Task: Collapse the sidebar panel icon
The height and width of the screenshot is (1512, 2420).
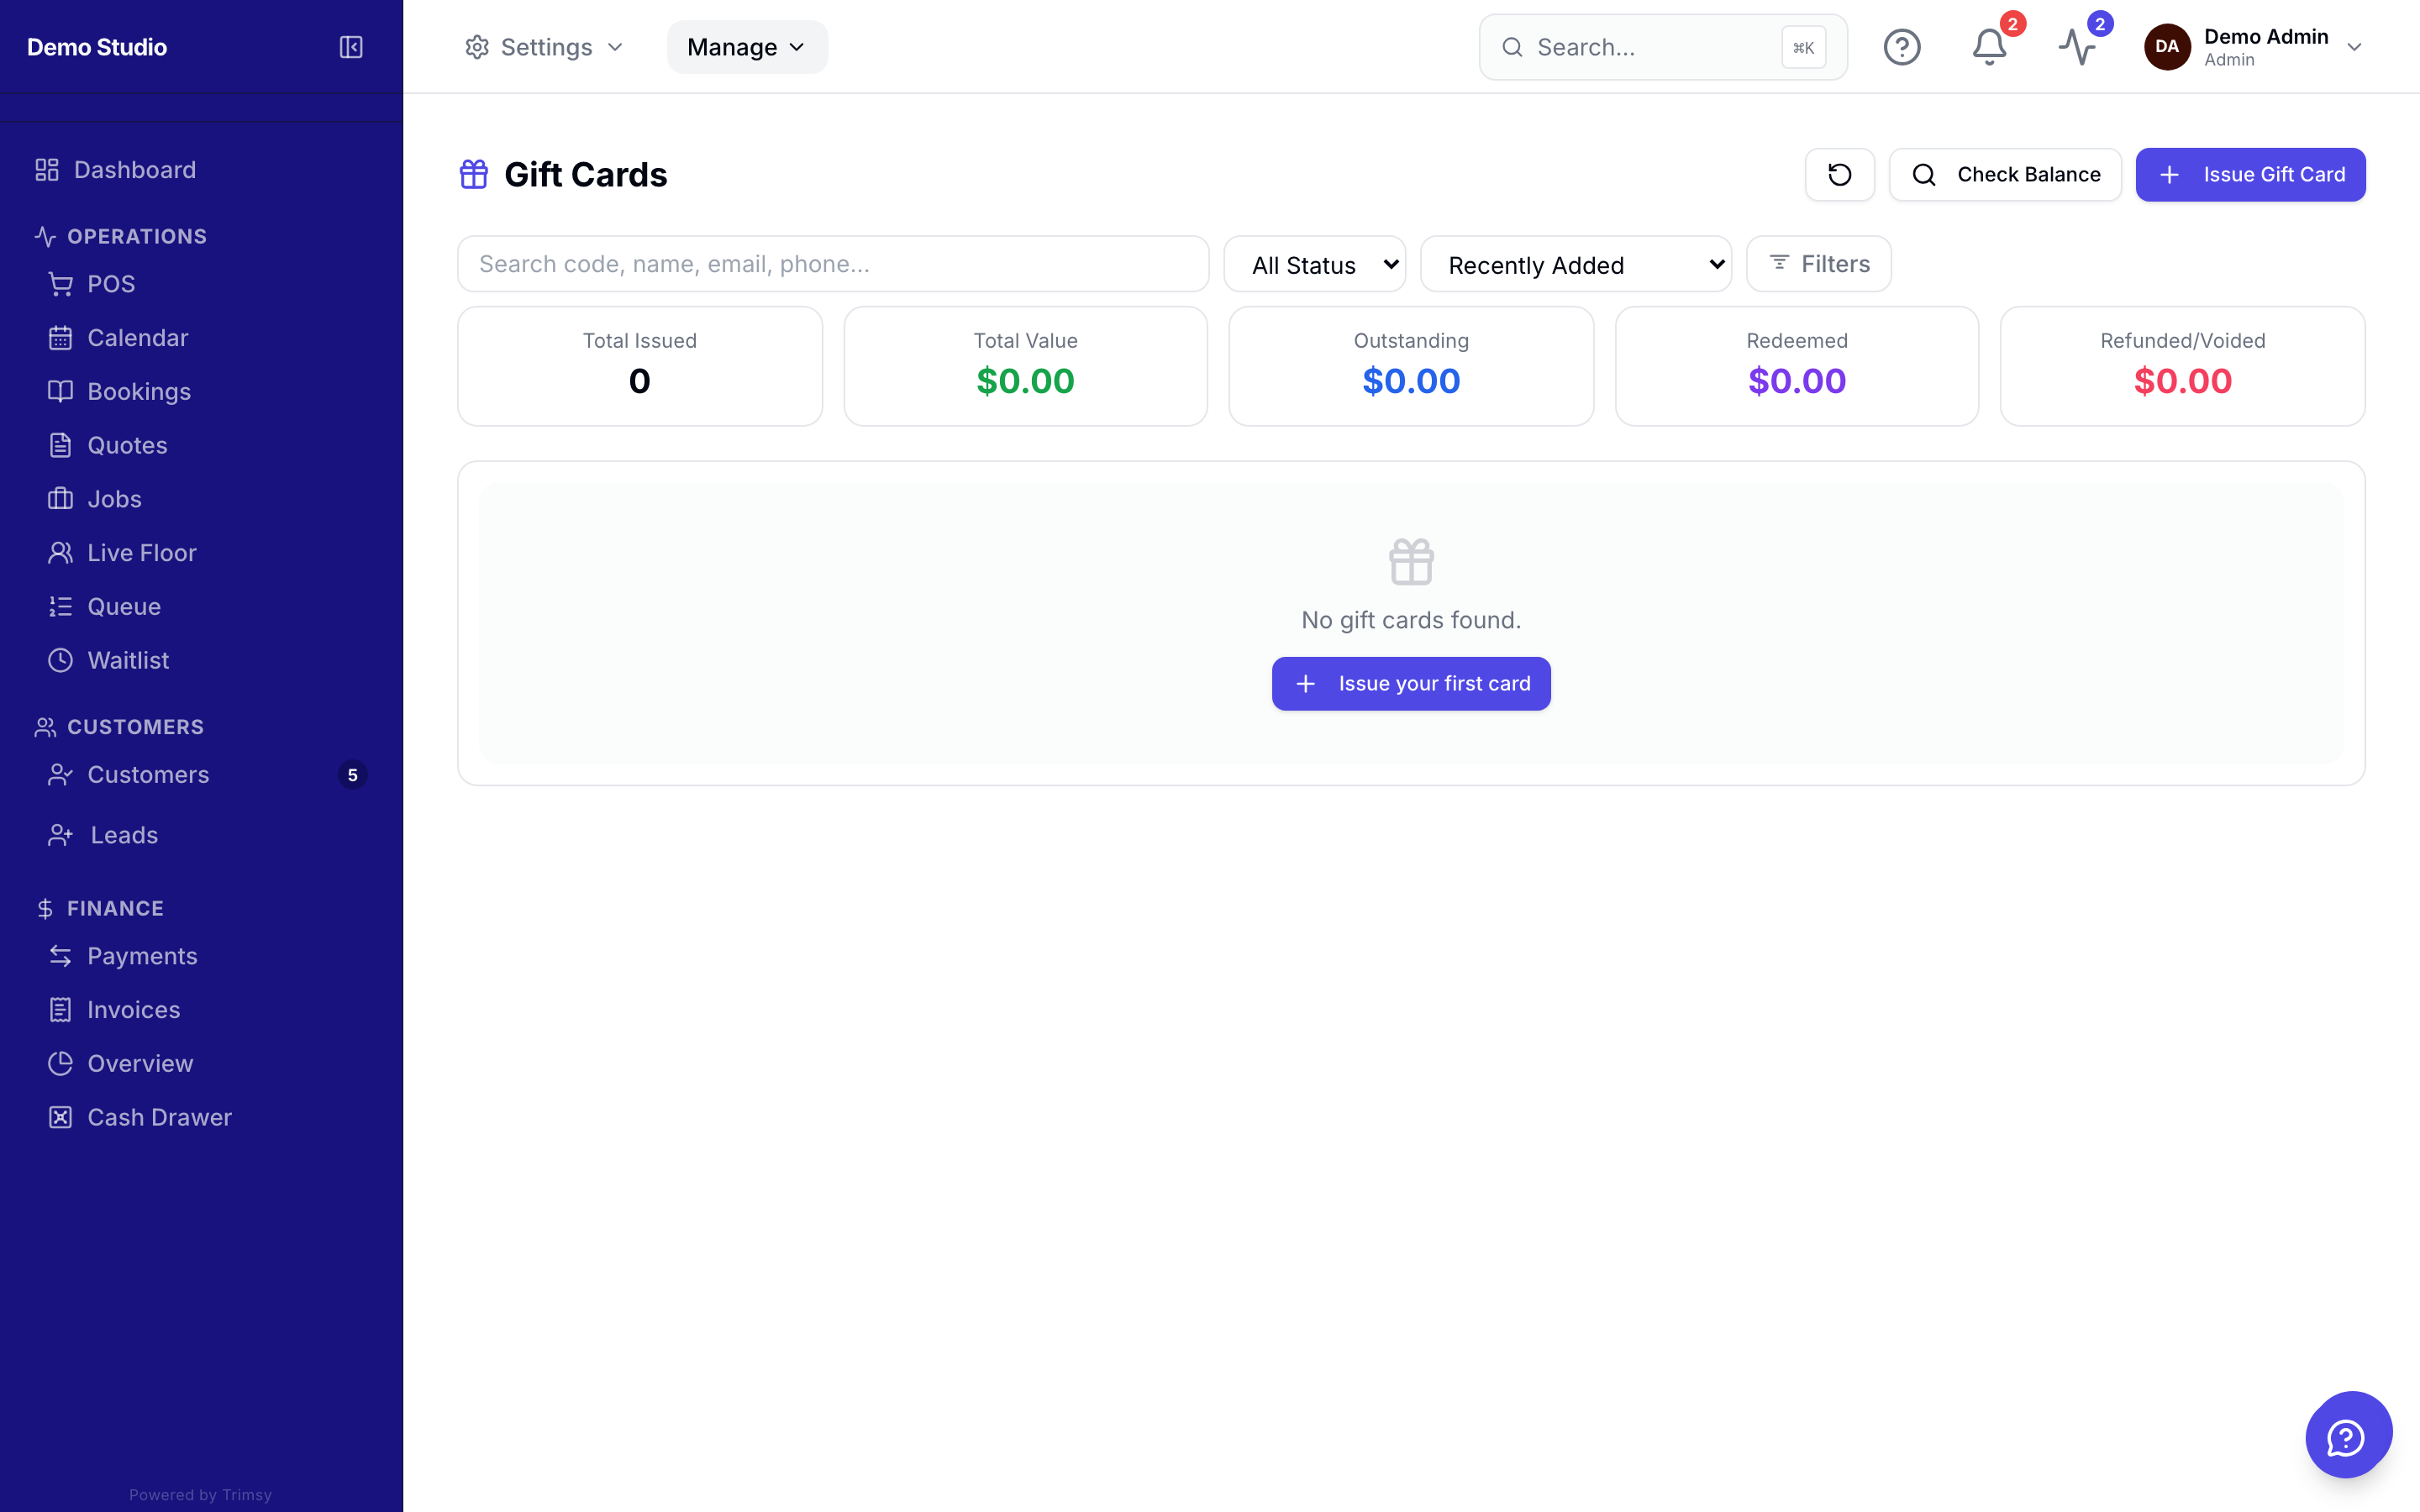Action: pyautogui.click(x=351, y=47)
